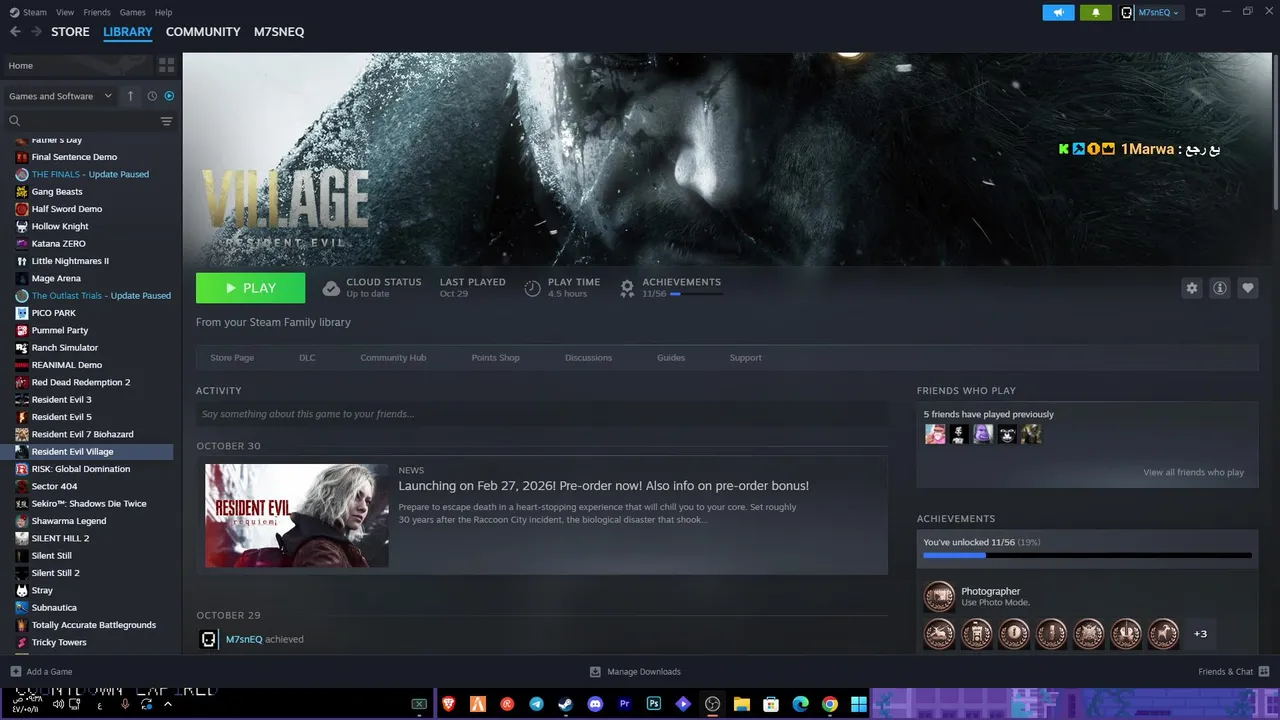Image resolution: width=1280 pixels, height=720 pixels.
Task: Switch to the COMMUNITY tab
Action: [x=203, y=32]
